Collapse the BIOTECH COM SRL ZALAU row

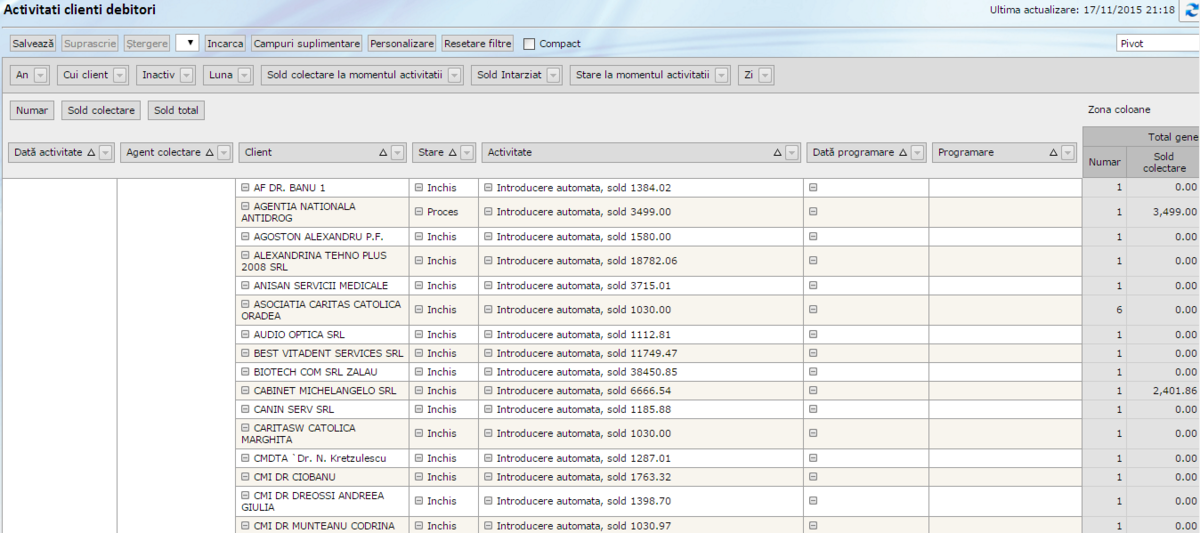(x=245, y=372)
